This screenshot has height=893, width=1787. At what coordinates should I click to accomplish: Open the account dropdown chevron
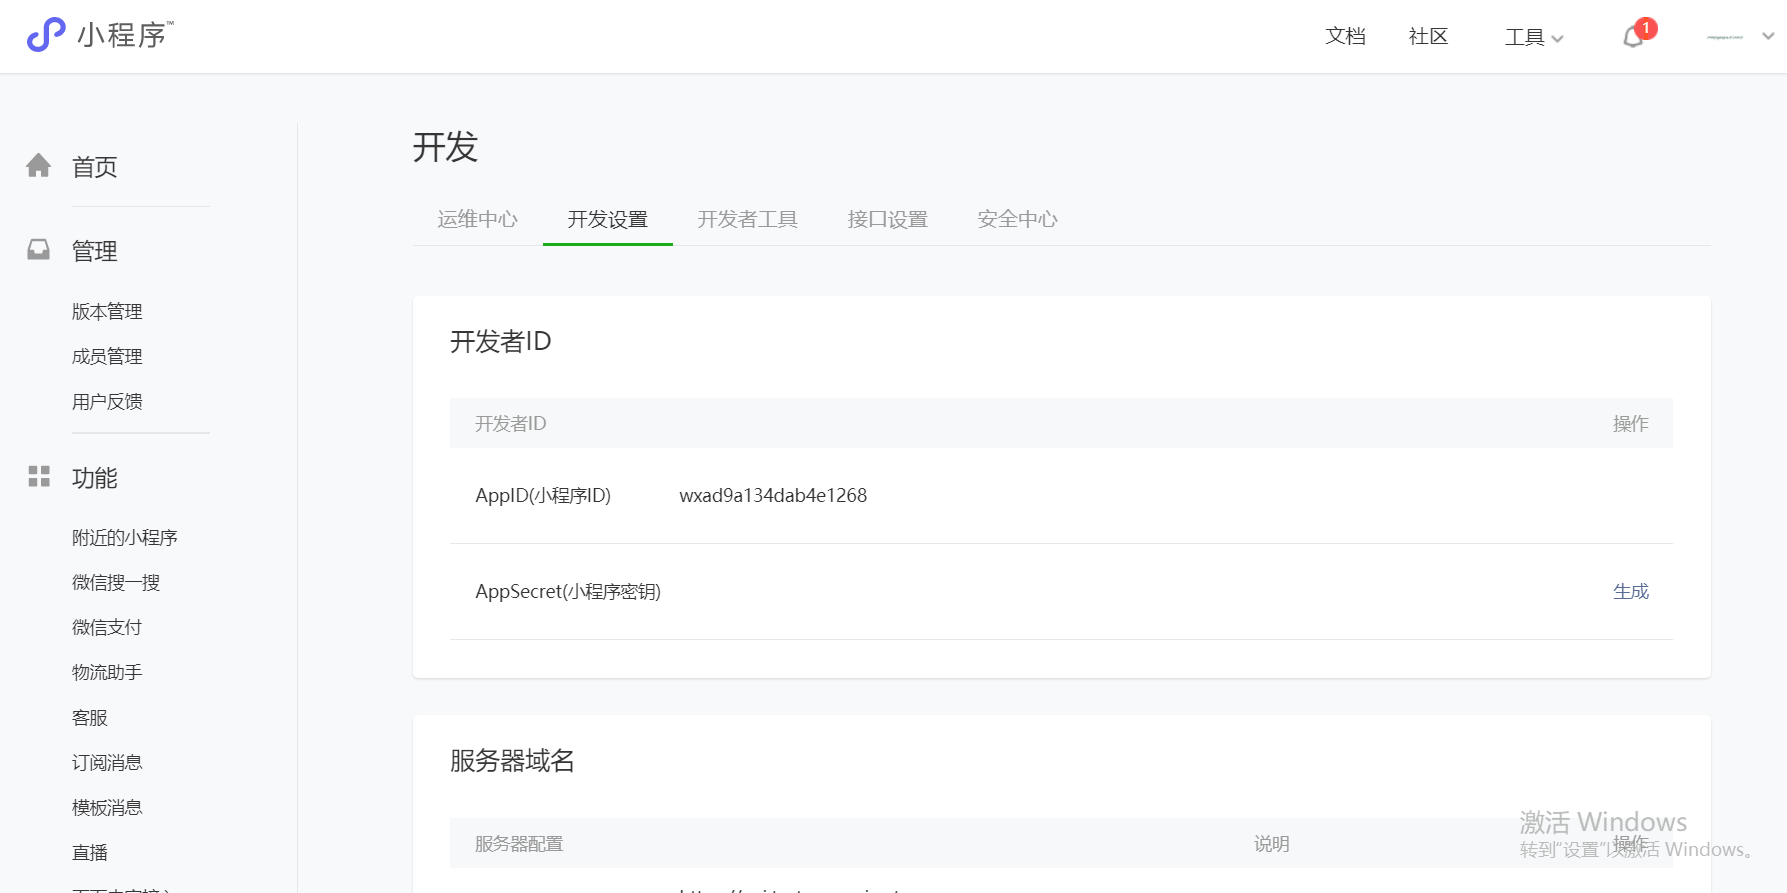1768,36
